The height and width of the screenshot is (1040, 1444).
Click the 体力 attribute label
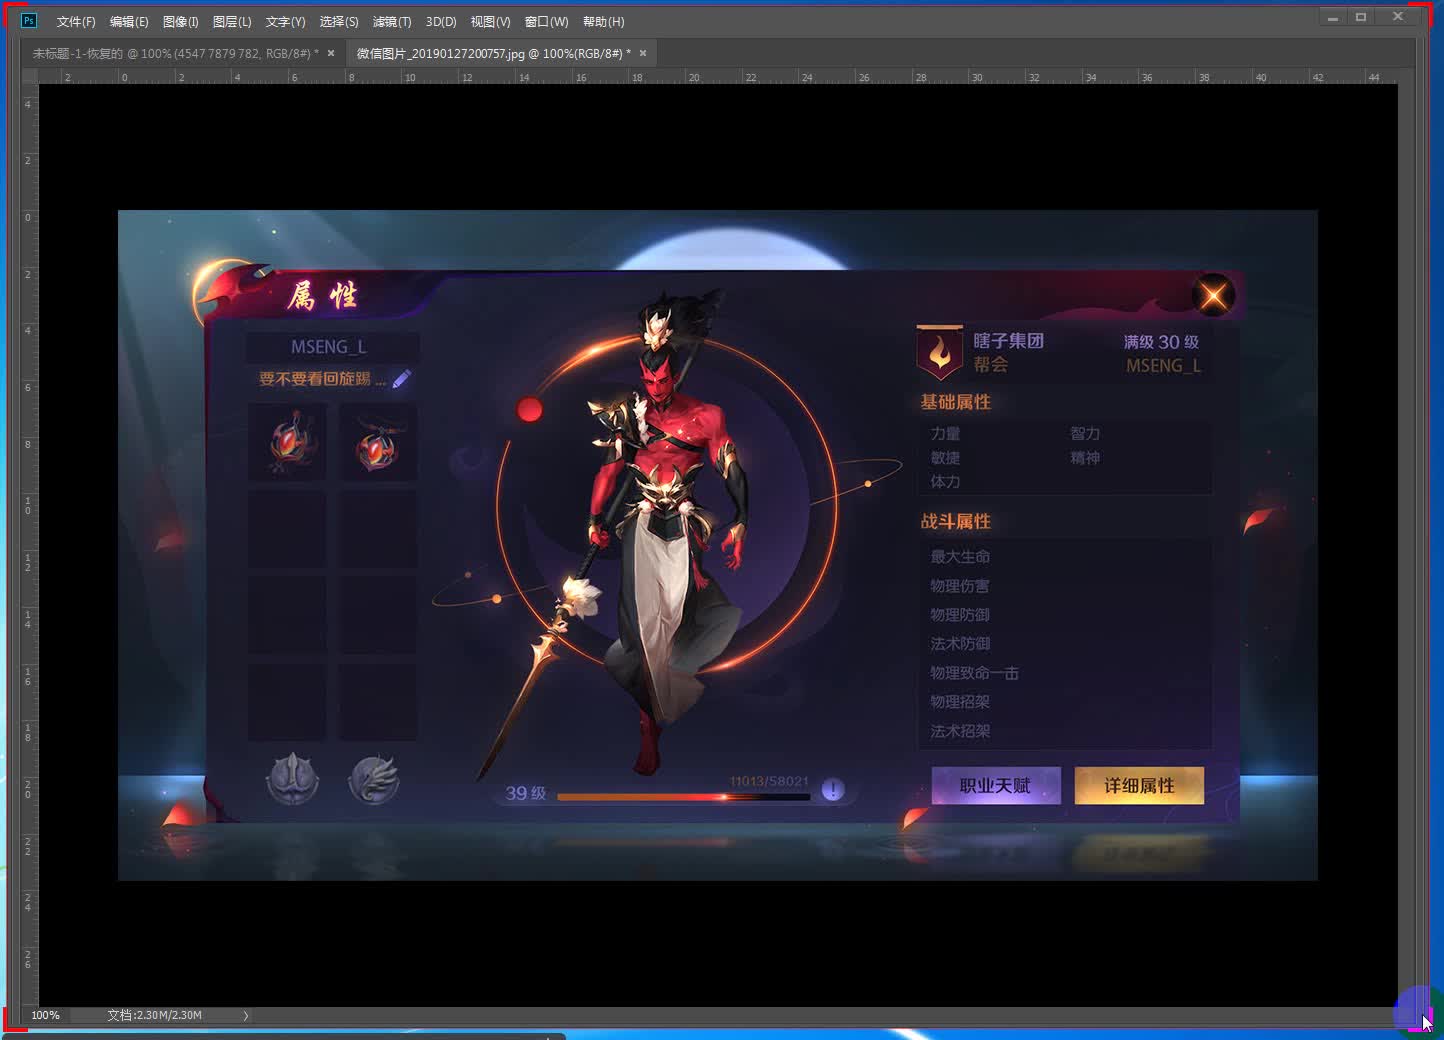pos(945,481)
